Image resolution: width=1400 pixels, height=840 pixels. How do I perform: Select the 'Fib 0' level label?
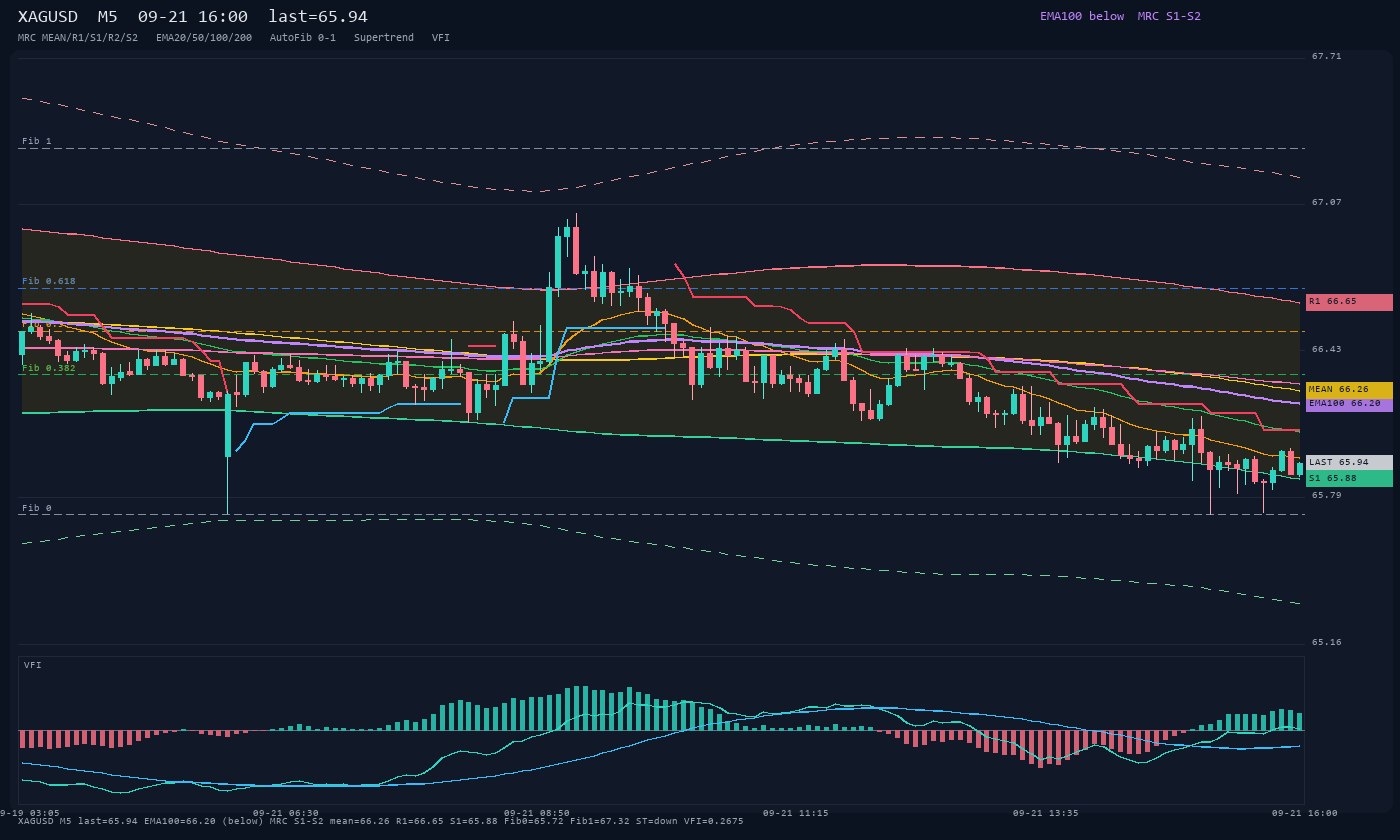(37, 508)
